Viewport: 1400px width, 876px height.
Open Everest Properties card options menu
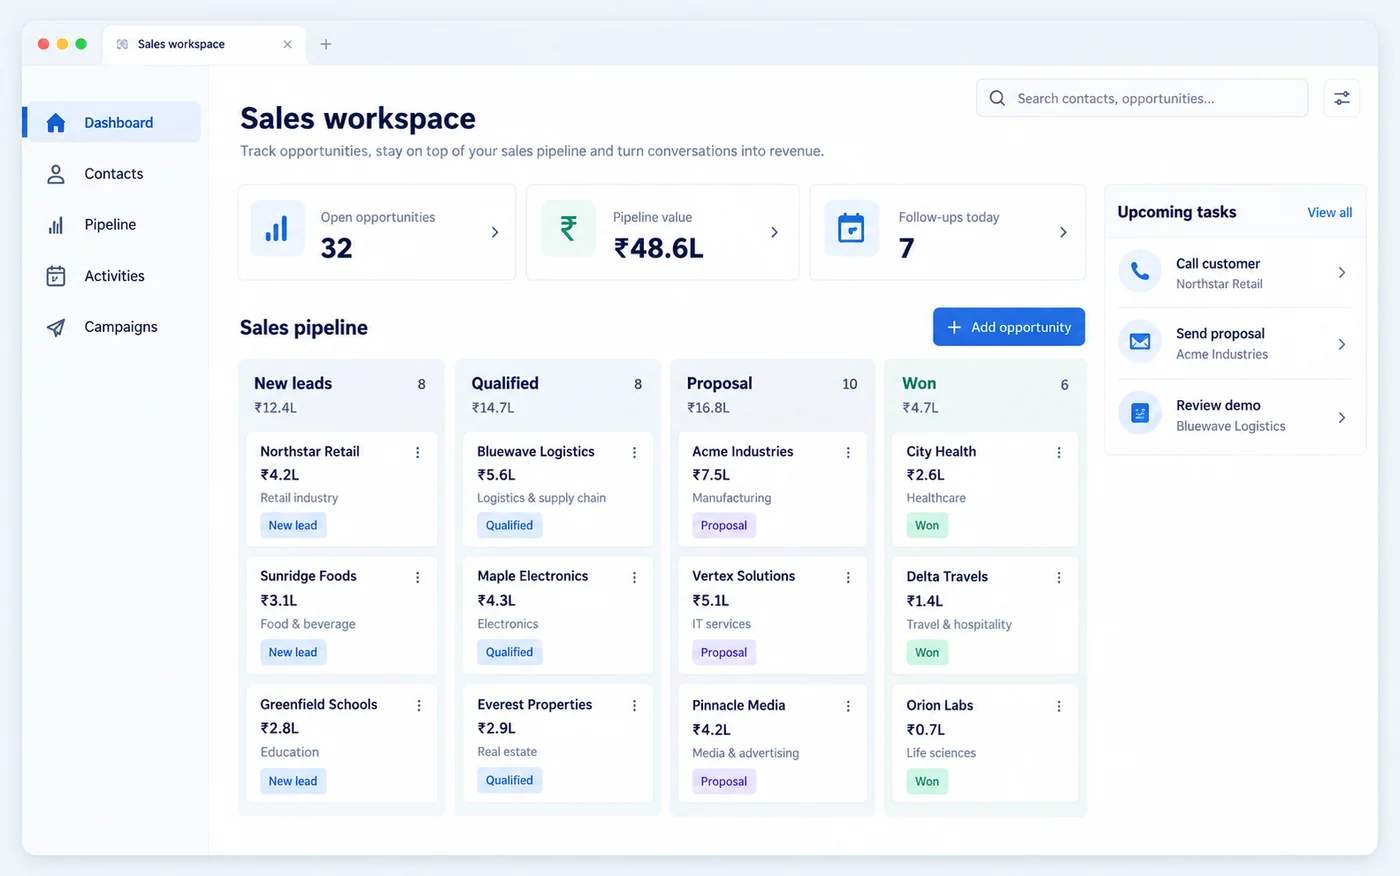tap(634, 706)
